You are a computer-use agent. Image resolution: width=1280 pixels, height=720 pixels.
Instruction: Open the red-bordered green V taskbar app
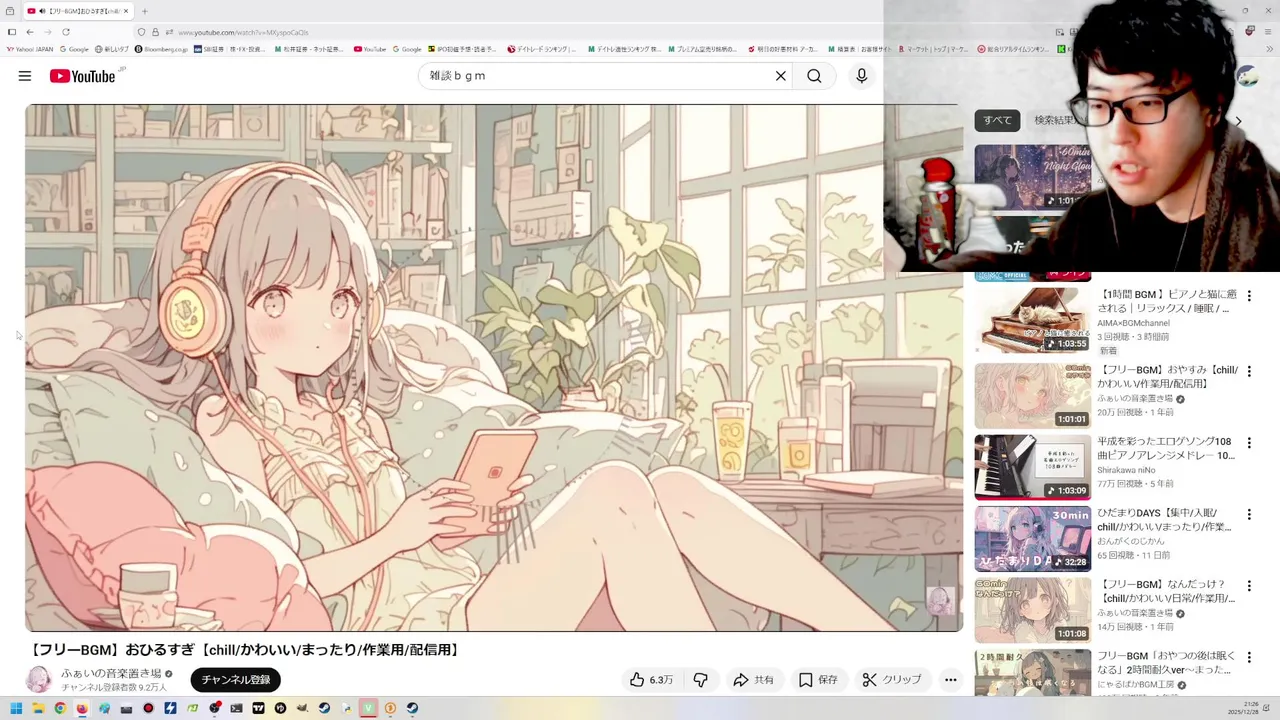(x=368, y=708)
